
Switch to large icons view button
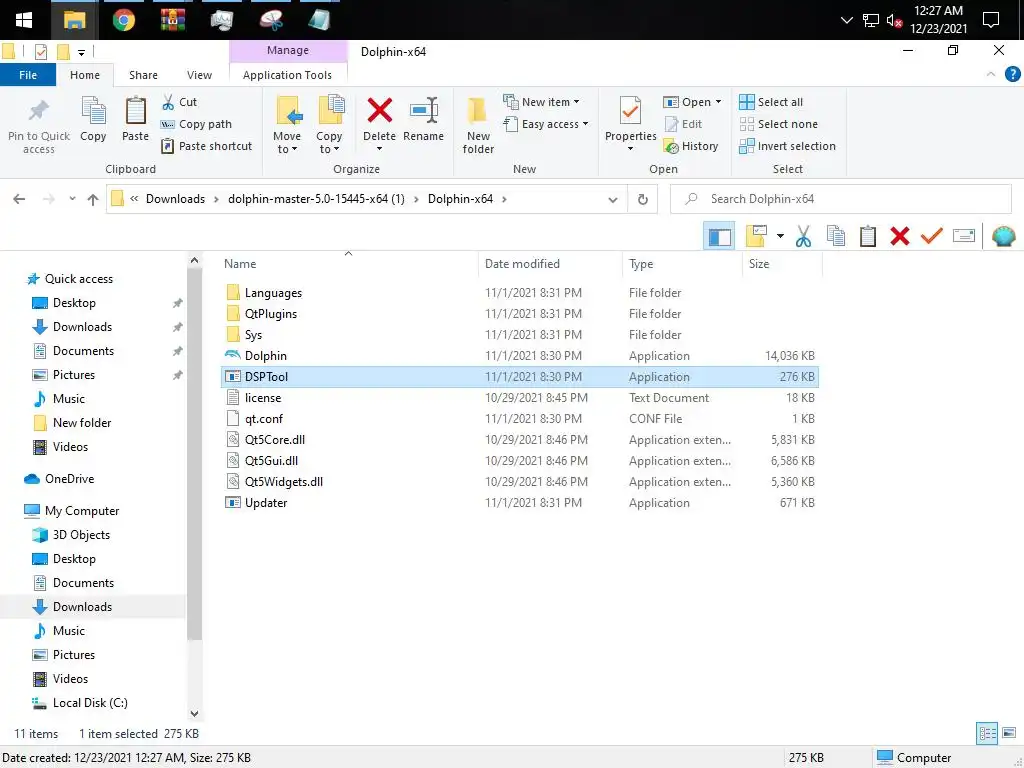coord(1009,733)
